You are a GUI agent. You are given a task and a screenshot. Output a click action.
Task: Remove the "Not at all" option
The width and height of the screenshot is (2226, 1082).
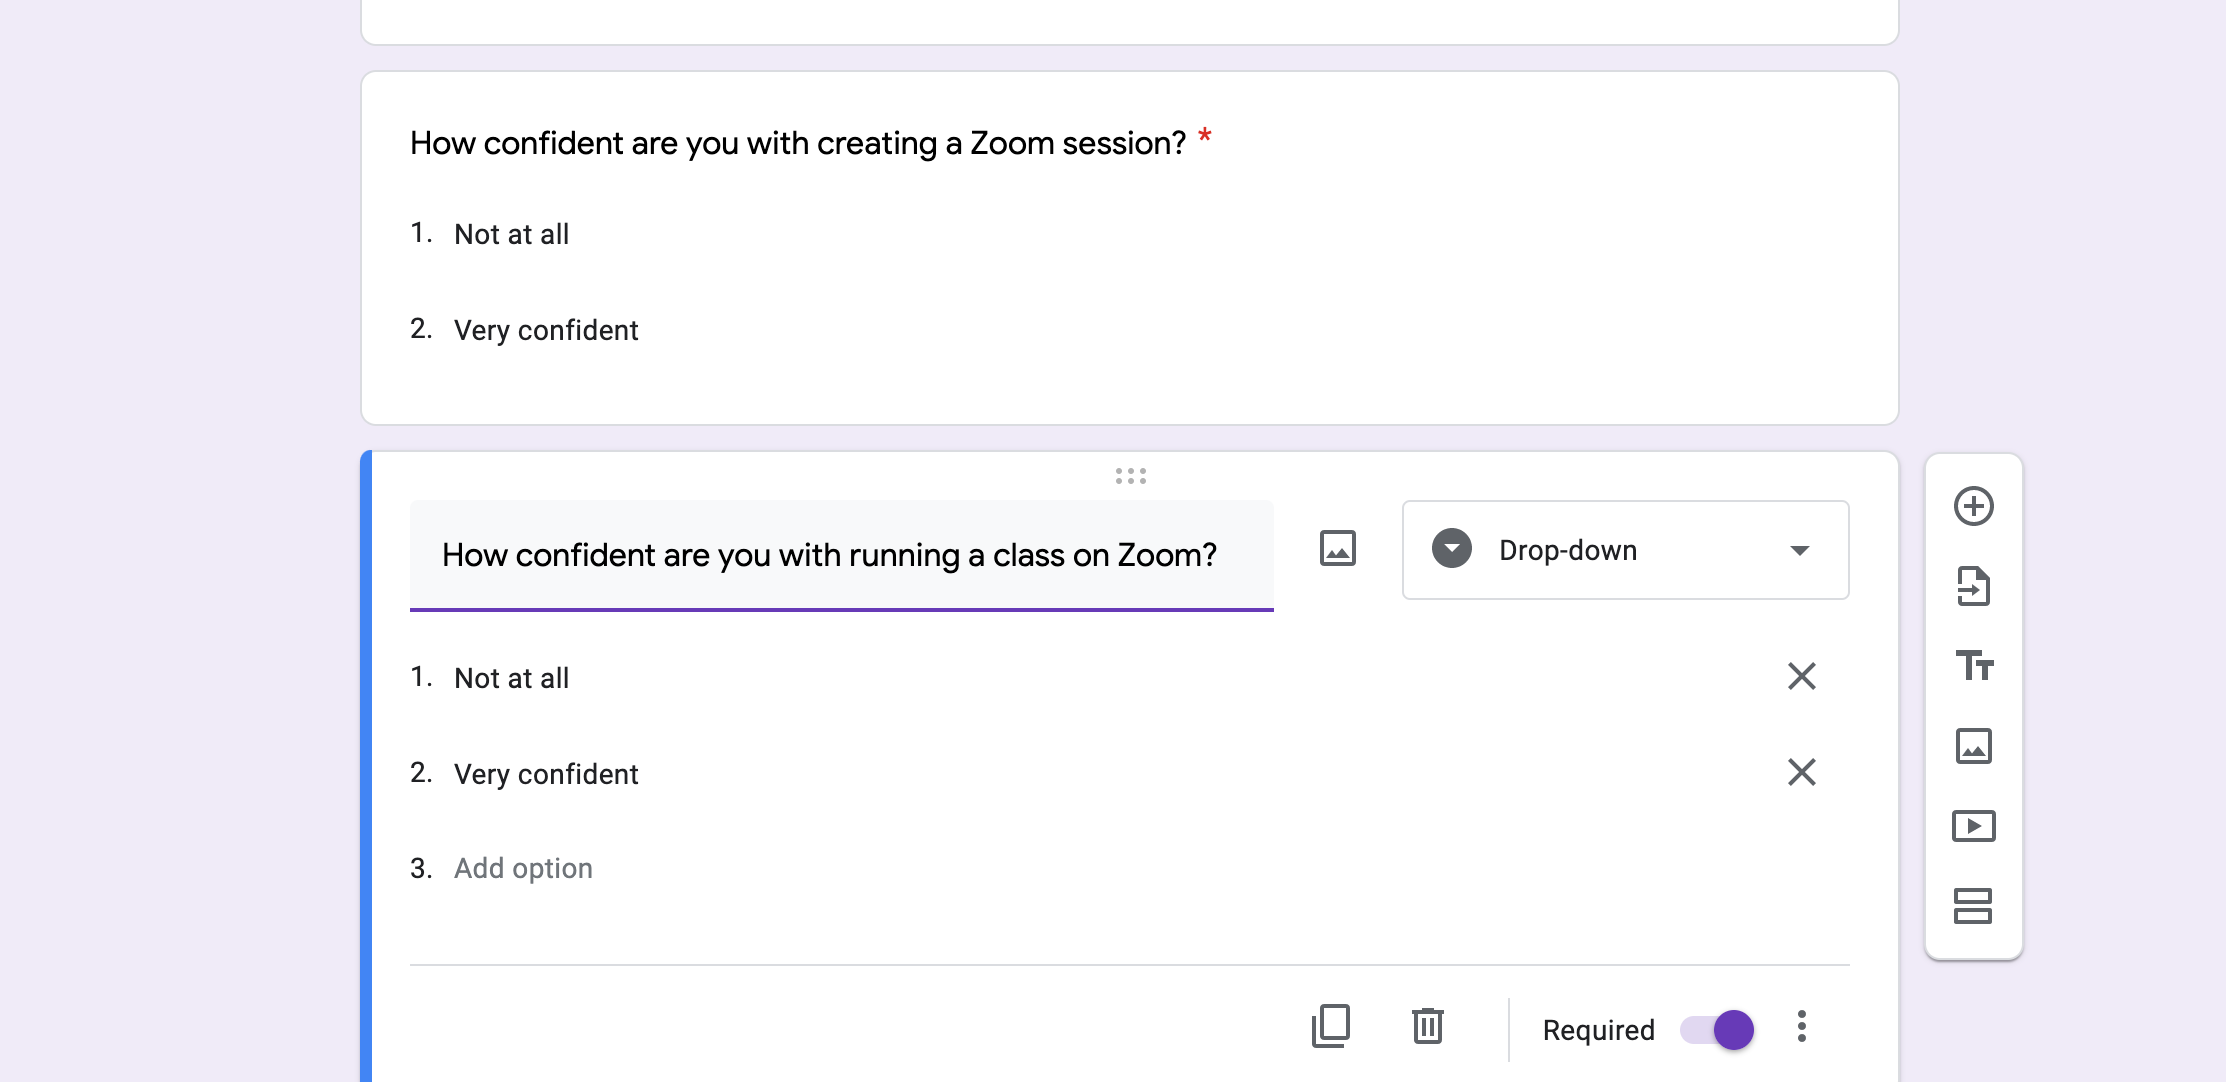click(x=1801, y=676)
